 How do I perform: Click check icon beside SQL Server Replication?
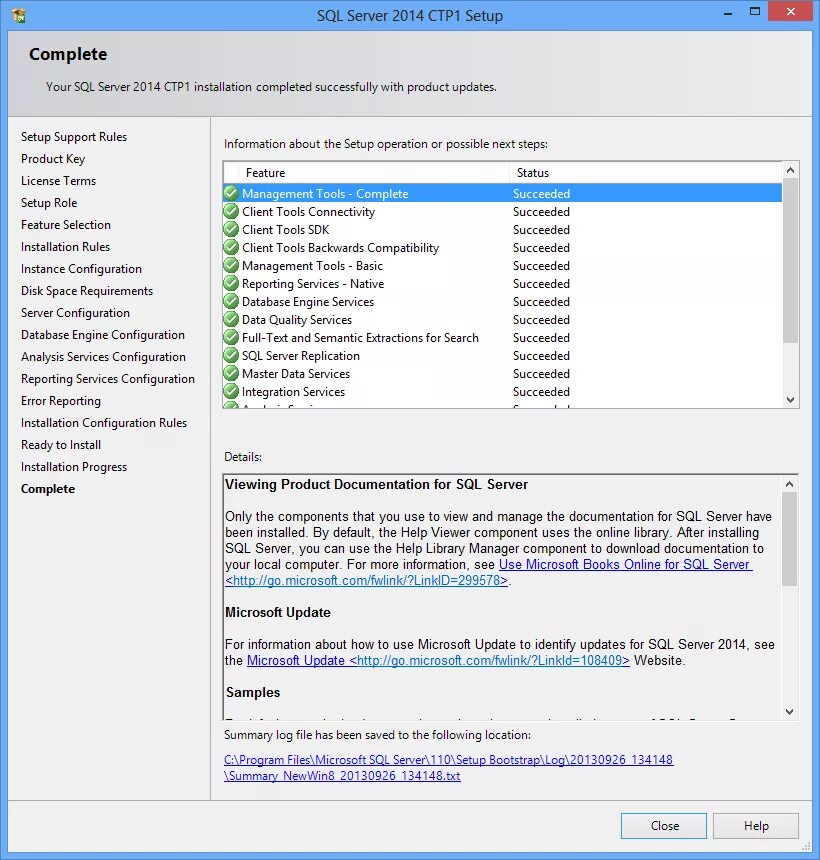(231, 355)
